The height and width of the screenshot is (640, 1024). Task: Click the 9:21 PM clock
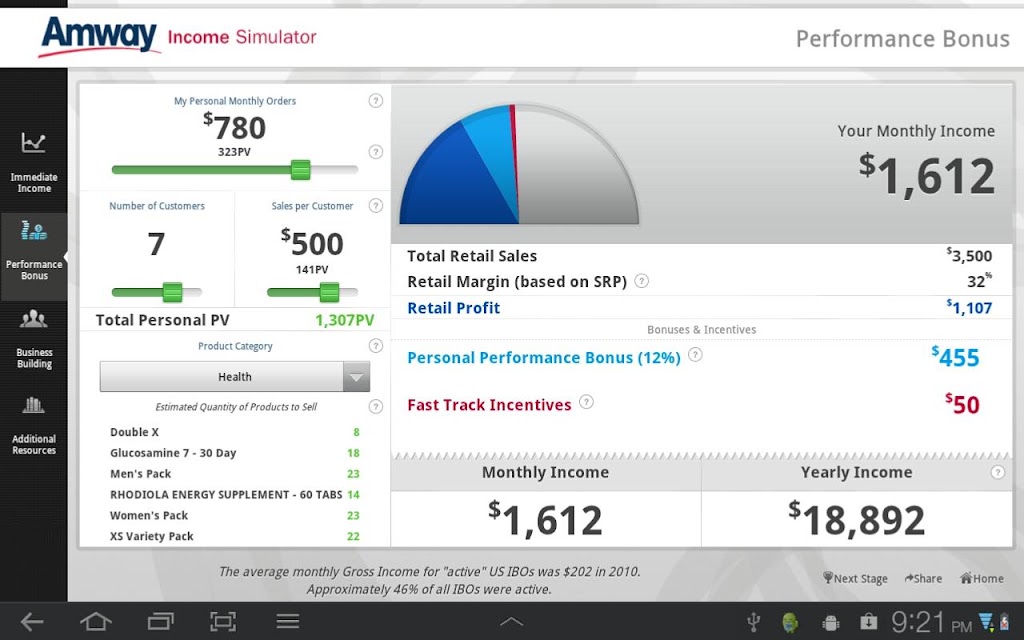[932, 622]
